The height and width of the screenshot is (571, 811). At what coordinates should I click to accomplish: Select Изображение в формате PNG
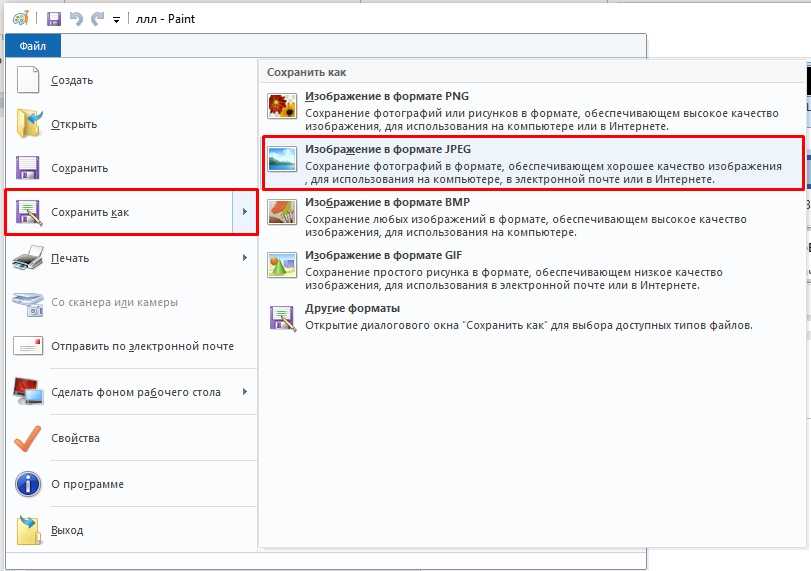533,110
